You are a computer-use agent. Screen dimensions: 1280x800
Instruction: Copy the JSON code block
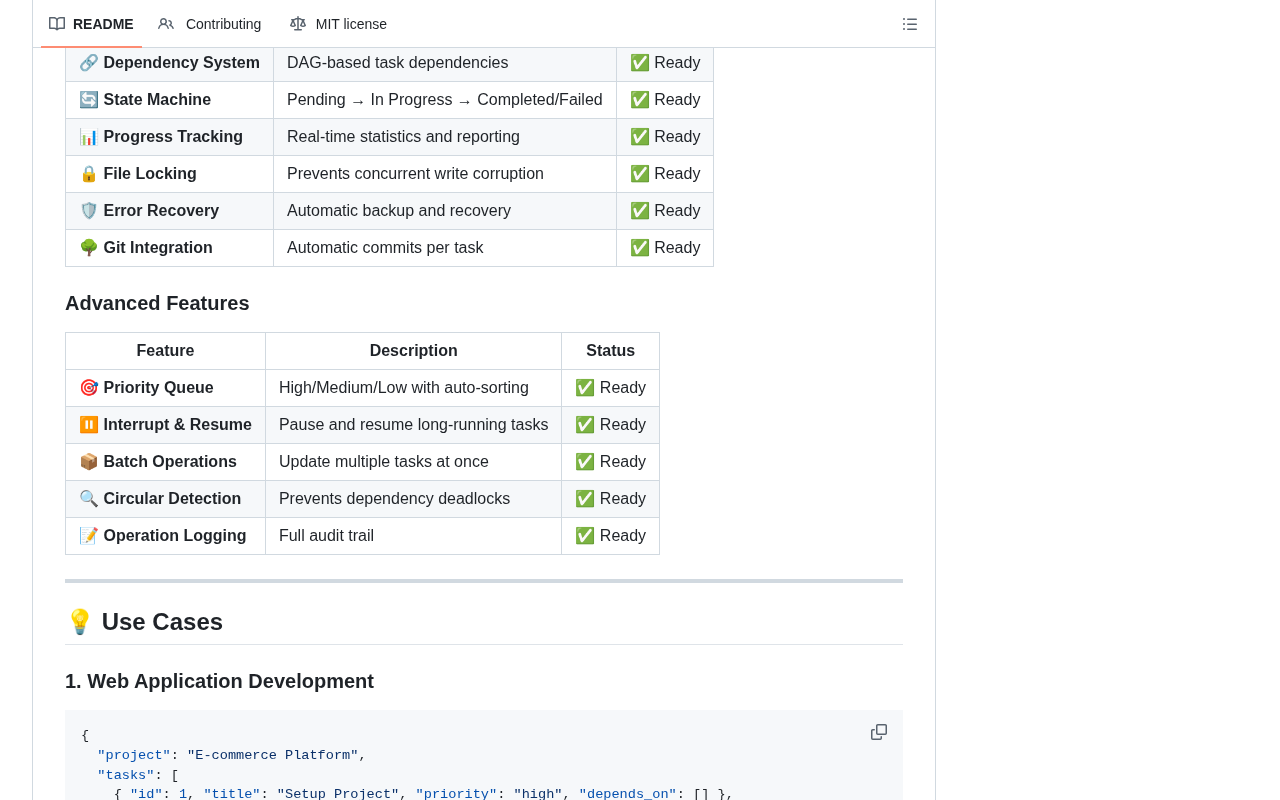[879, 732]
